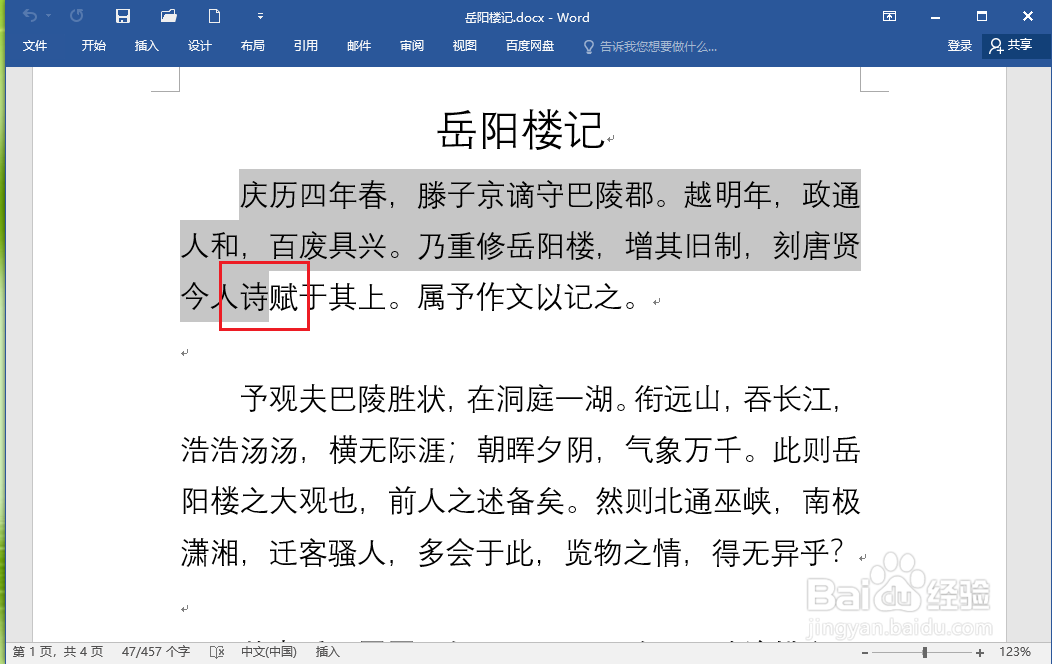Click the text 属予作文以记之 in first paragraph
The image size is (1052, 664).
[520, 296]
